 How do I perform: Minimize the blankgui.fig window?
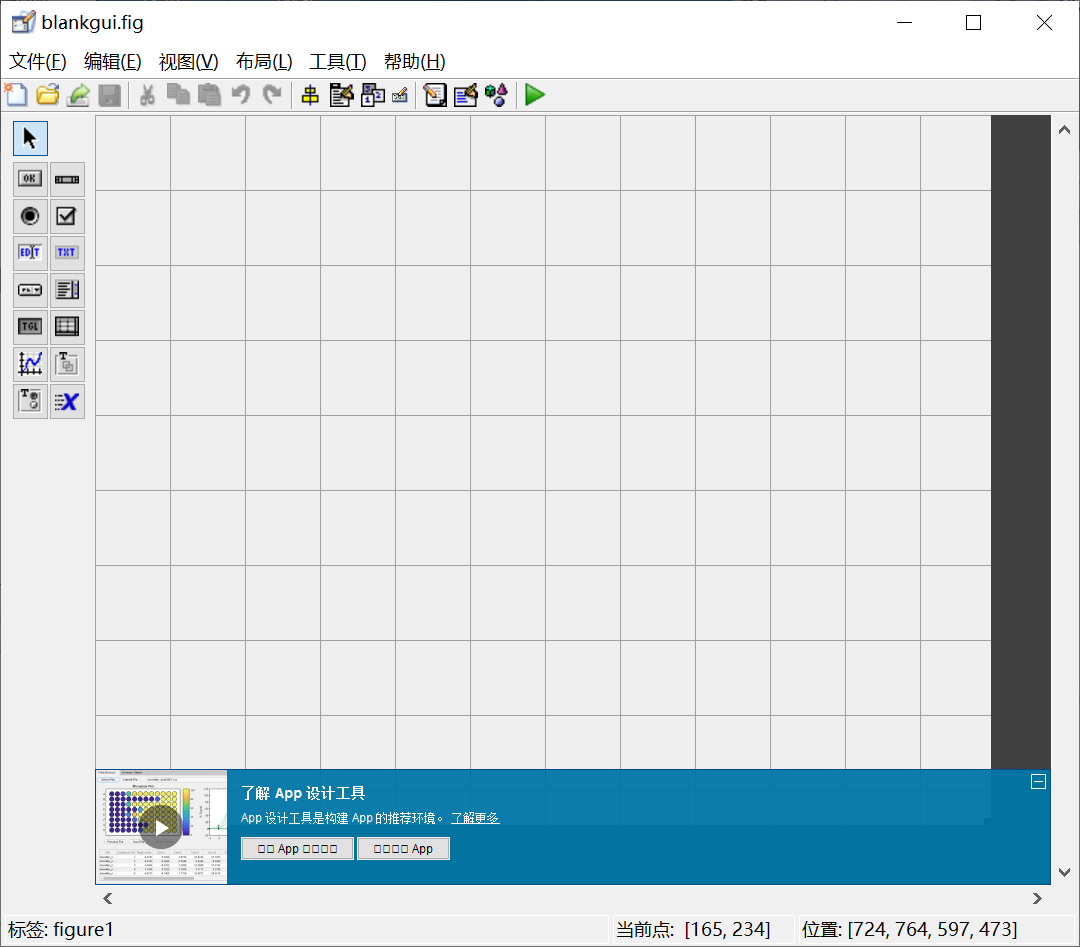pyautogui.click(x=904, y=23)
